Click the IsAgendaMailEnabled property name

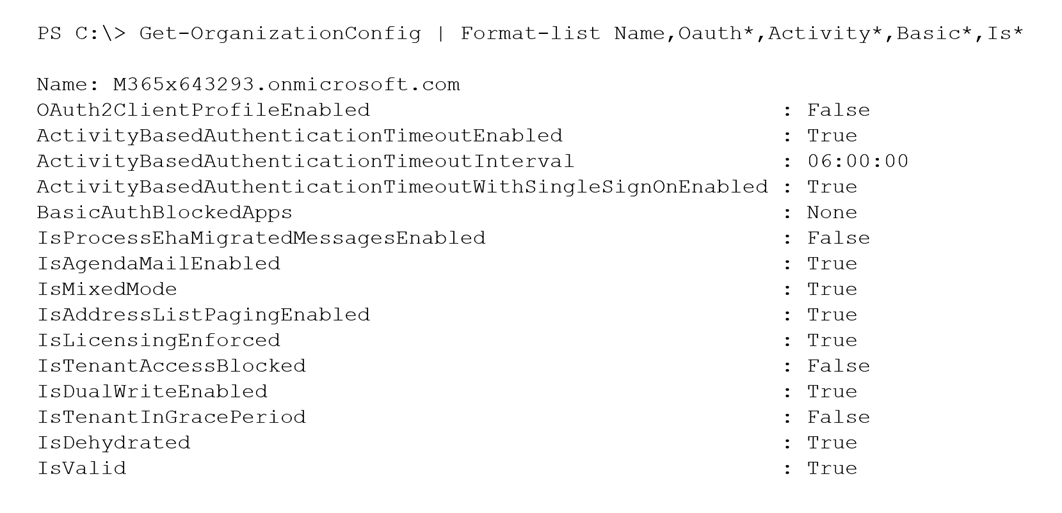pyautogui.click(x=158, y=264)
